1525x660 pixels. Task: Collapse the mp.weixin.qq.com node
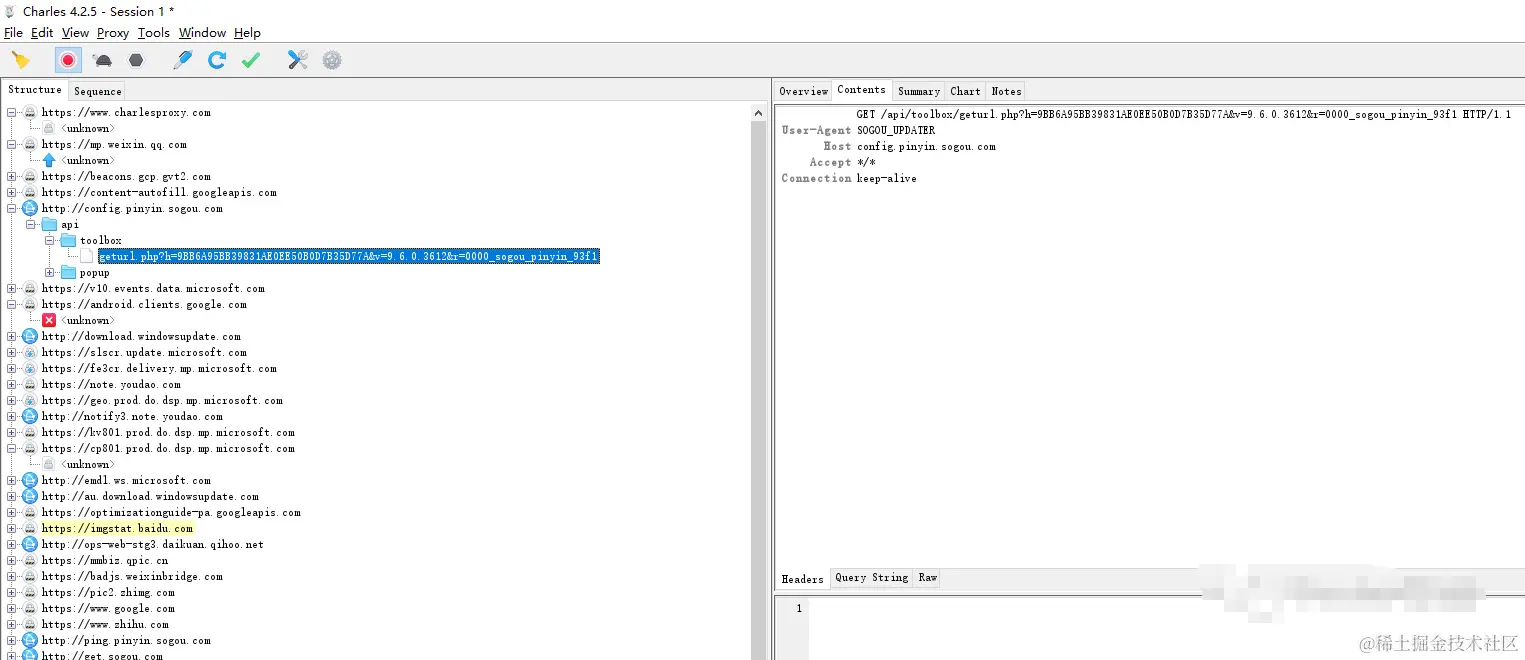[x=12, y=145]
